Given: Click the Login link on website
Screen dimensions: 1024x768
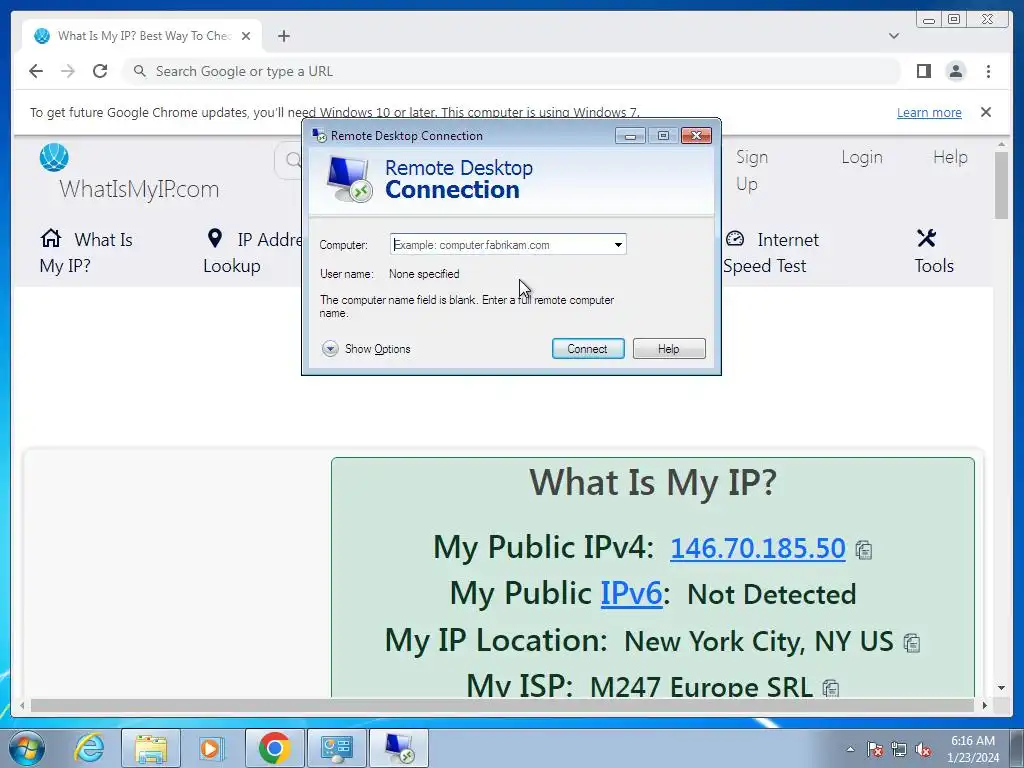Looking at the screenshot, I should point(861,157).
